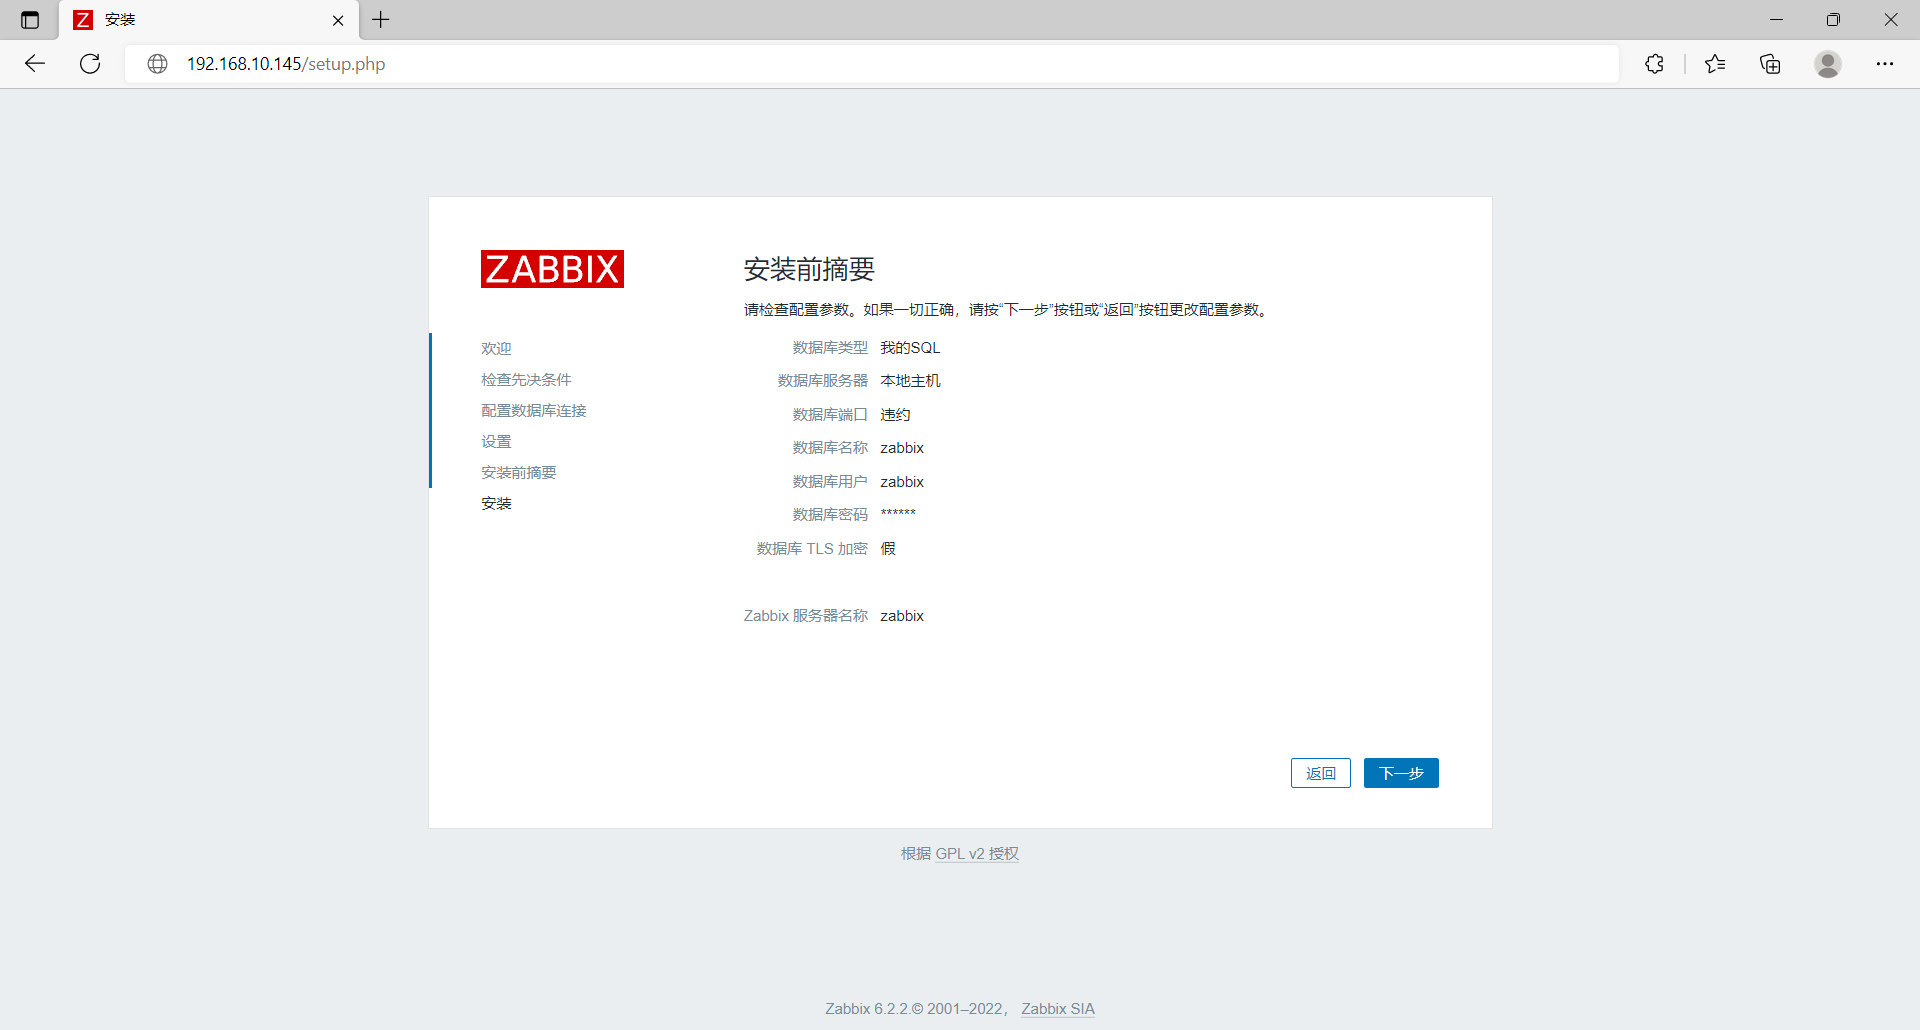Click the masked ****** password value
The image size is (1920, 1030).
coord(898,514)
